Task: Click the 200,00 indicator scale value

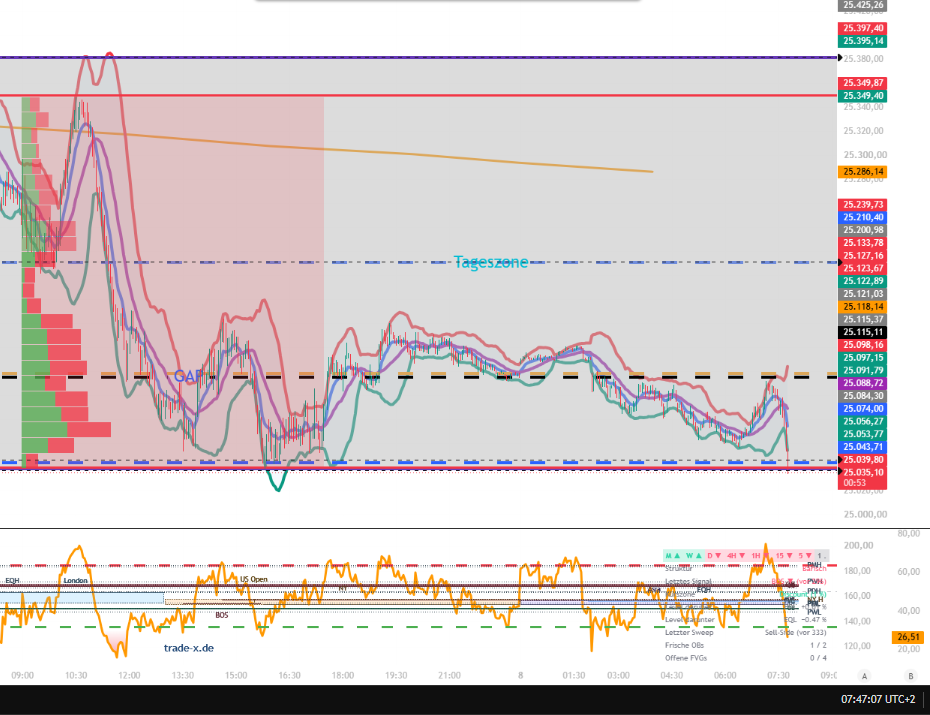Action: click(858, 545)
